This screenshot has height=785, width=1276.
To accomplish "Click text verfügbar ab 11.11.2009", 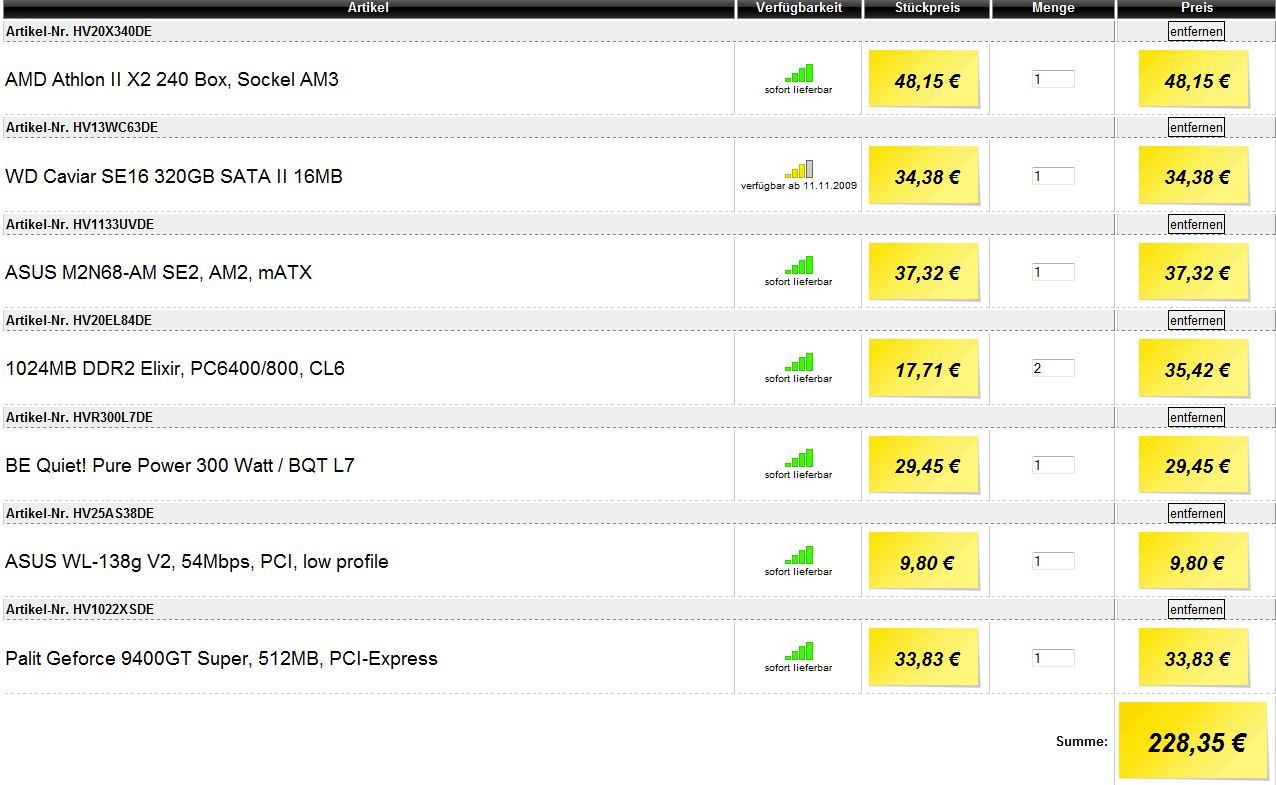I will pyautogui.click(x=799, y=186).
